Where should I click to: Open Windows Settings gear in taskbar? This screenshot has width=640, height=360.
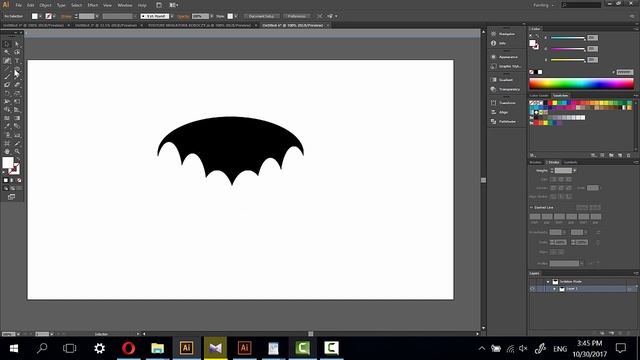pos(99,348)
